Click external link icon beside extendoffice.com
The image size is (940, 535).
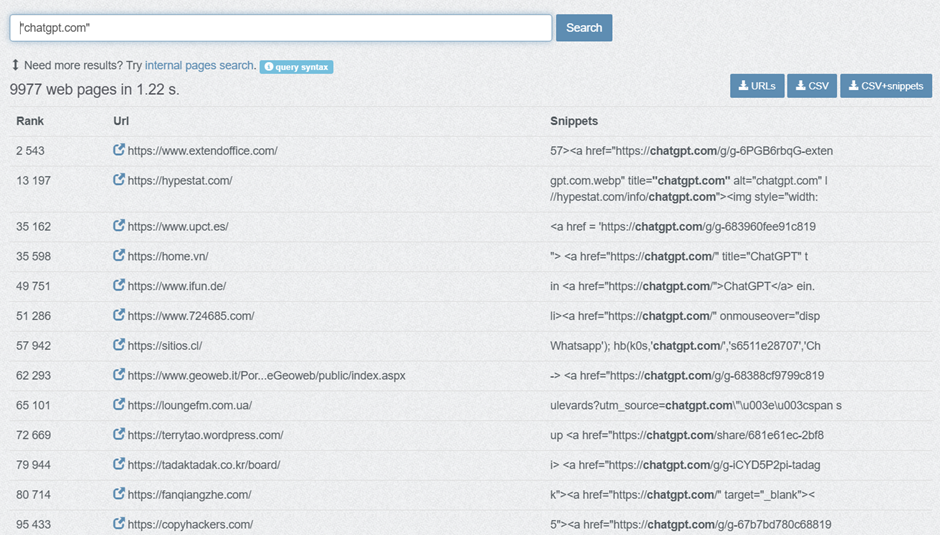pyautogui.click(x=119, y=151)
